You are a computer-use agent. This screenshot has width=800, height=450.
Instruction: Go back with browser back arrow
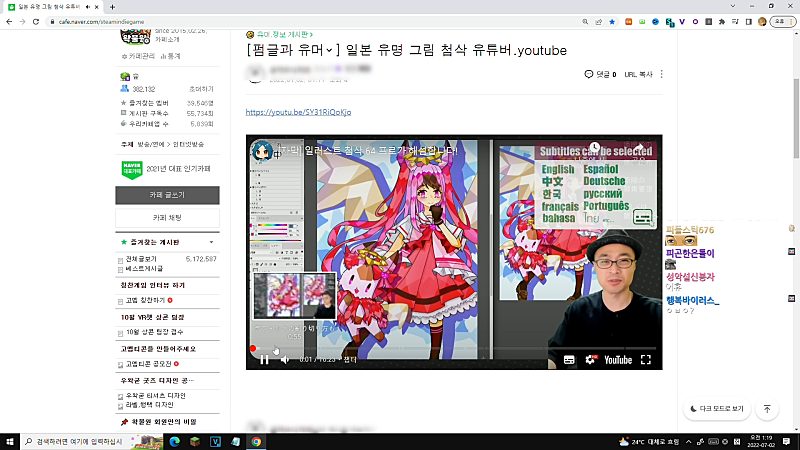(9, 22)
